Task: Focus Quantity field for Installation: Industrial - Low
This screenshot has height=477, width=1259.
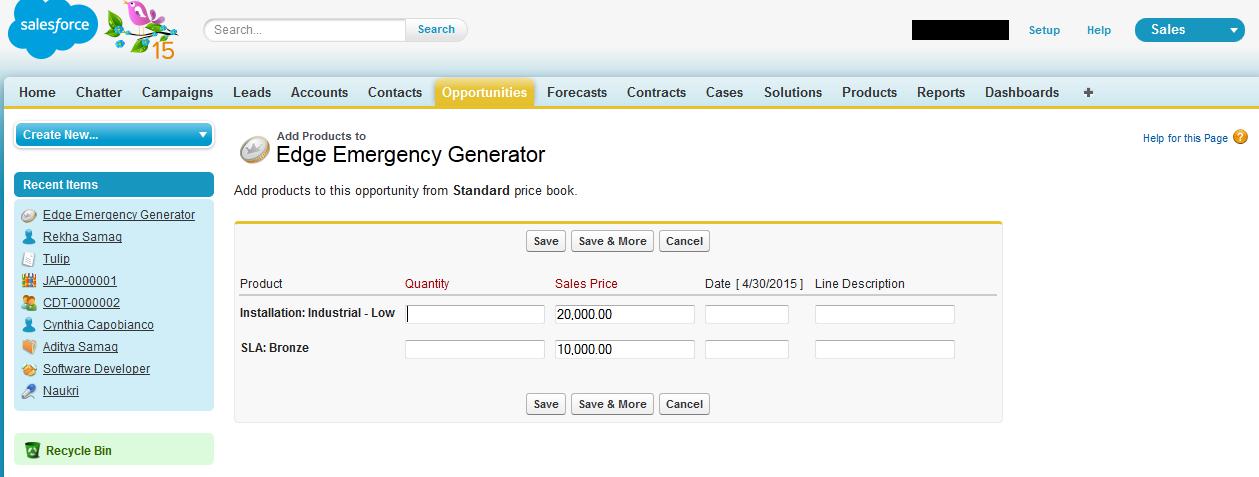Action: pos(475,314)
